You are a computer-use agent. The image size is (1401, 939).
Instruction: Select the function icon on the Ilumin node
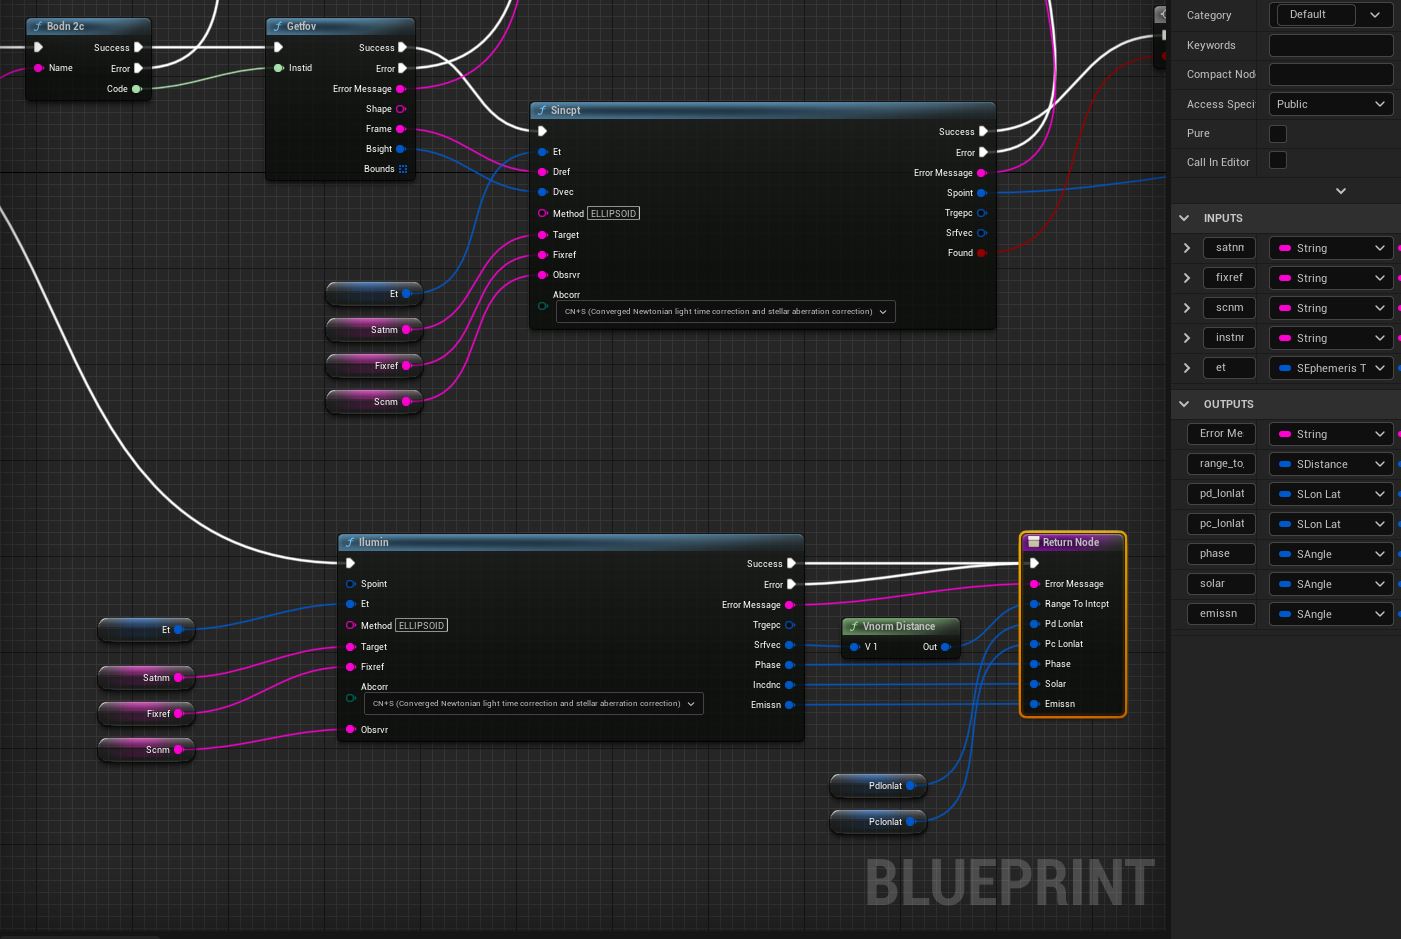(x=352, y=542)
